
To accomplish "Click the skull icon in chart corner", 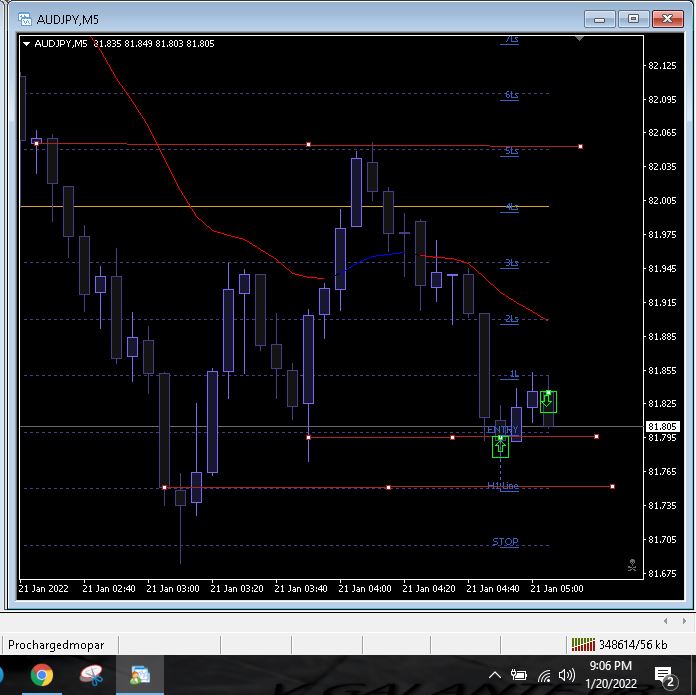I will 632,565.
